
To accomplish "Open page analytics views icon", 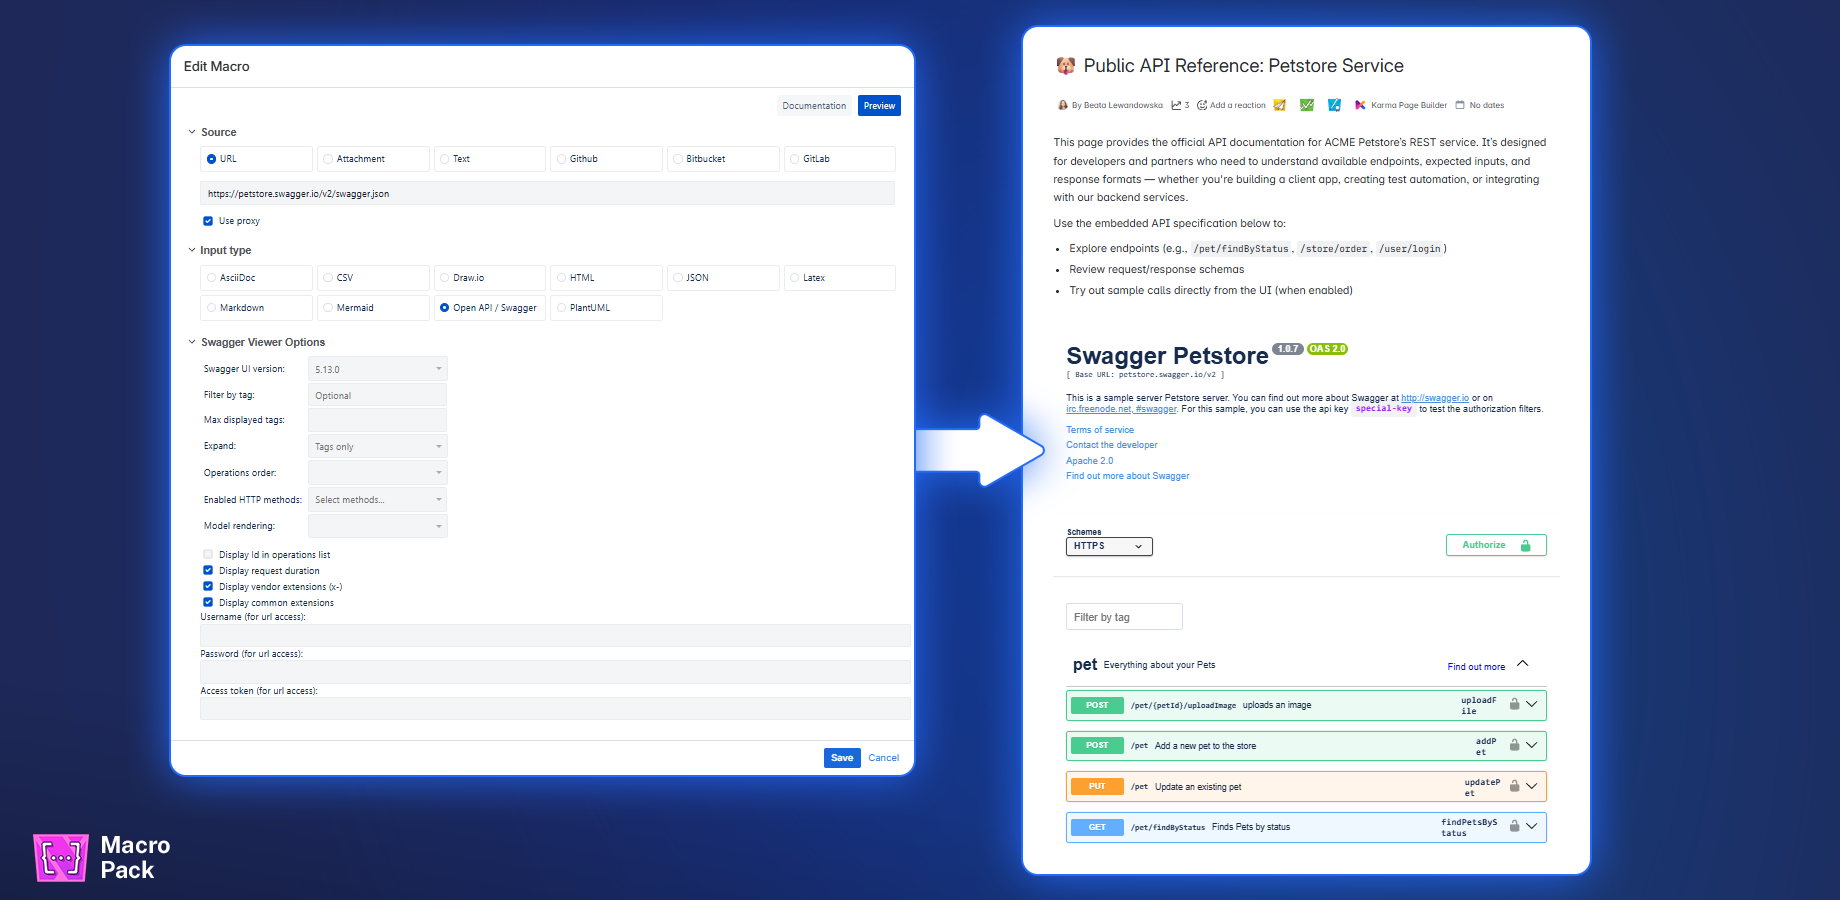I will click(1177, 105).
